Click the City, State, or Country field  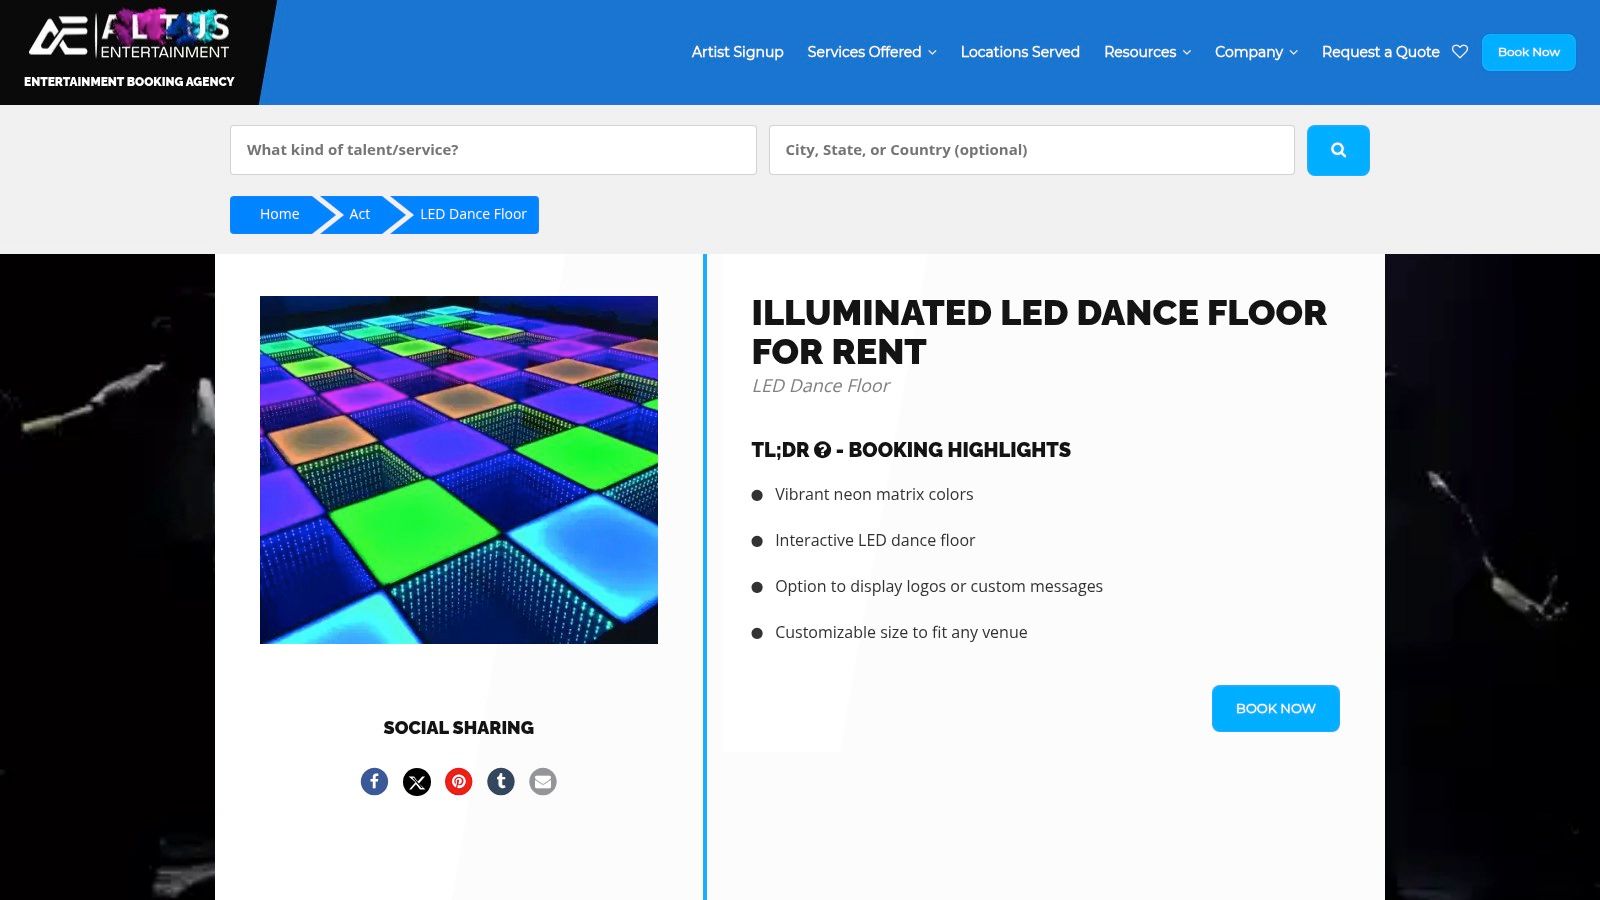click(1031, 150)
